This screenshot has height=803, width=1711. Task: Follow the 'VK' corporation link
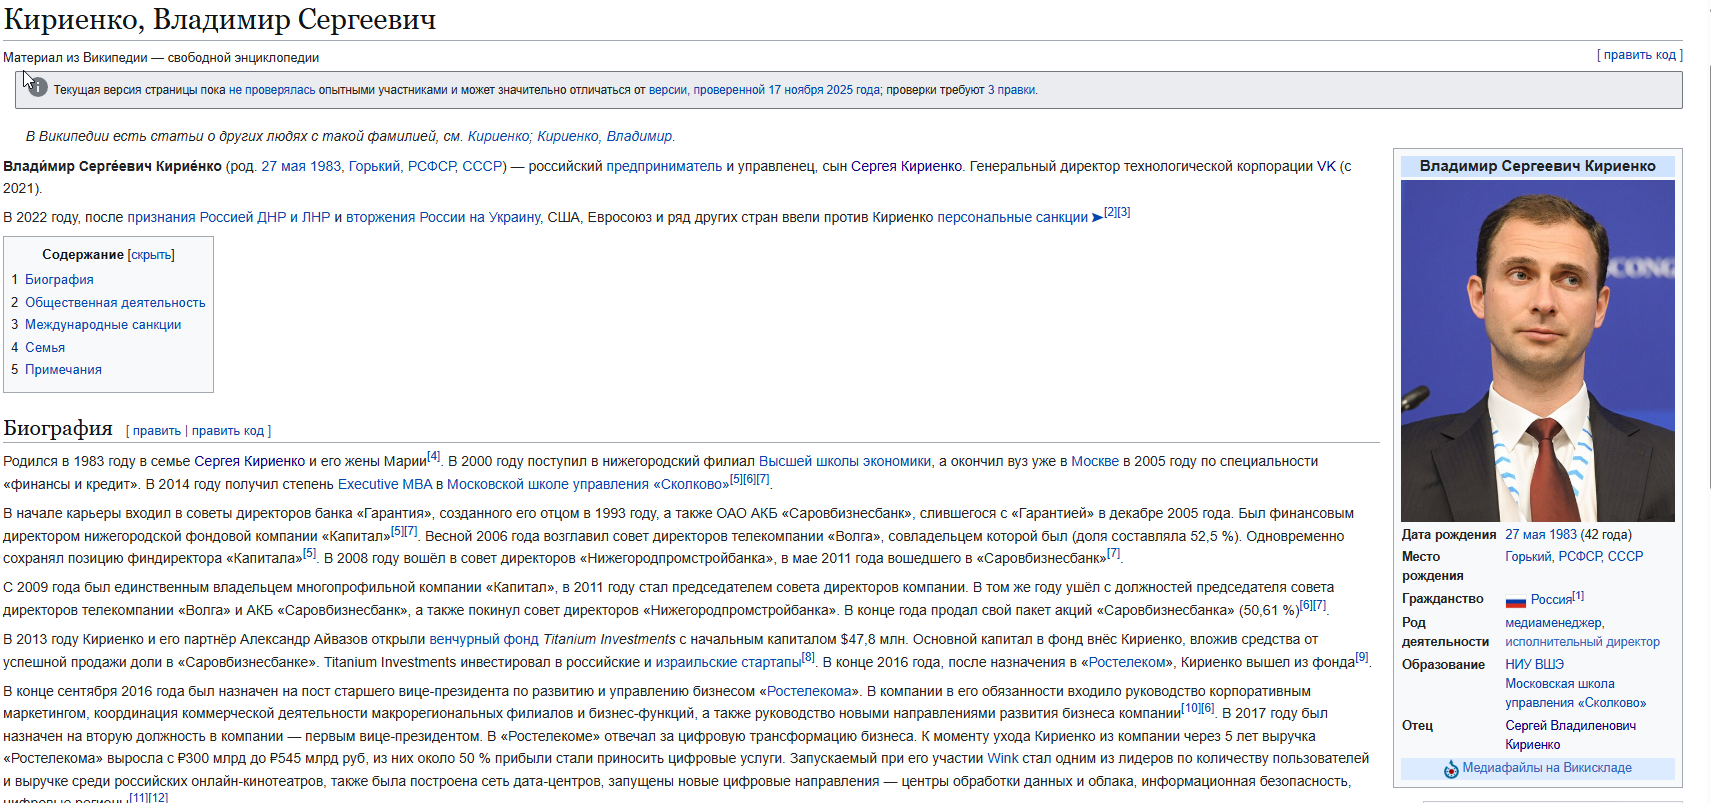coord(1326,166)
